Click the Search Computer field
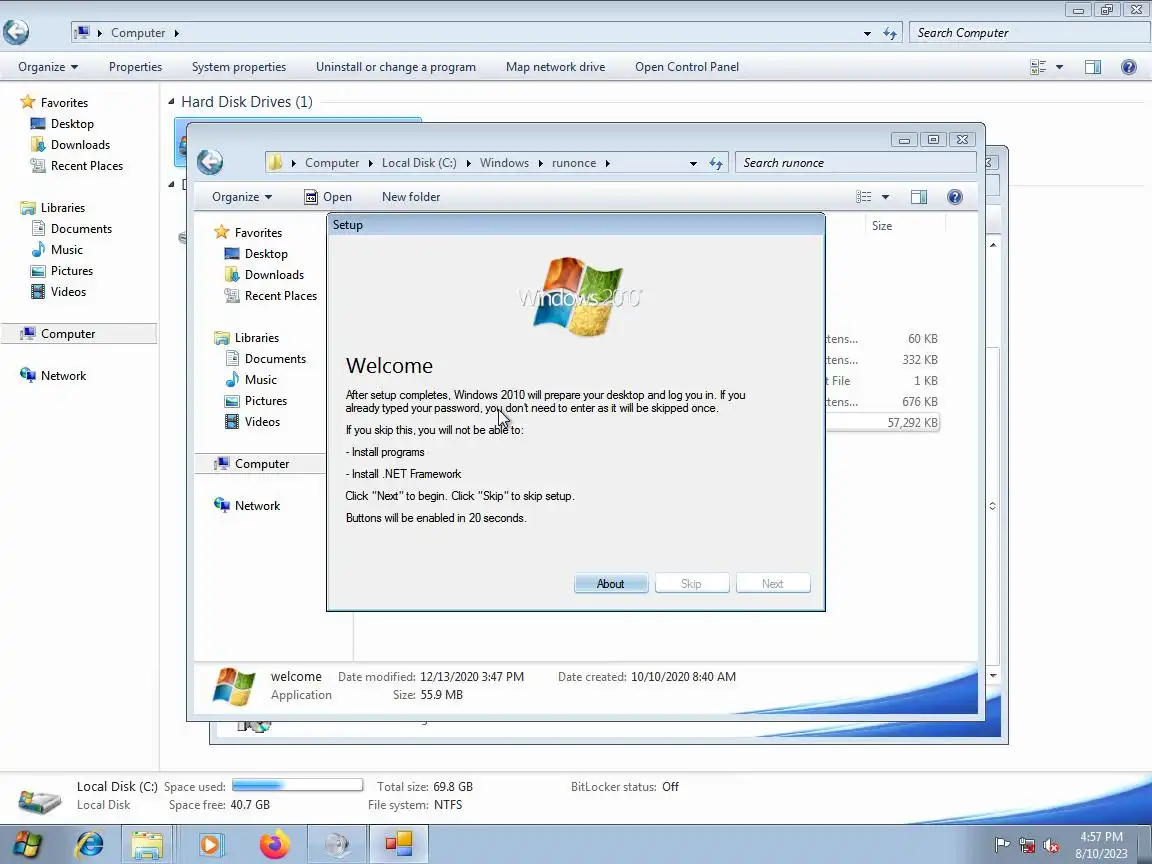 click(1030, 32)
